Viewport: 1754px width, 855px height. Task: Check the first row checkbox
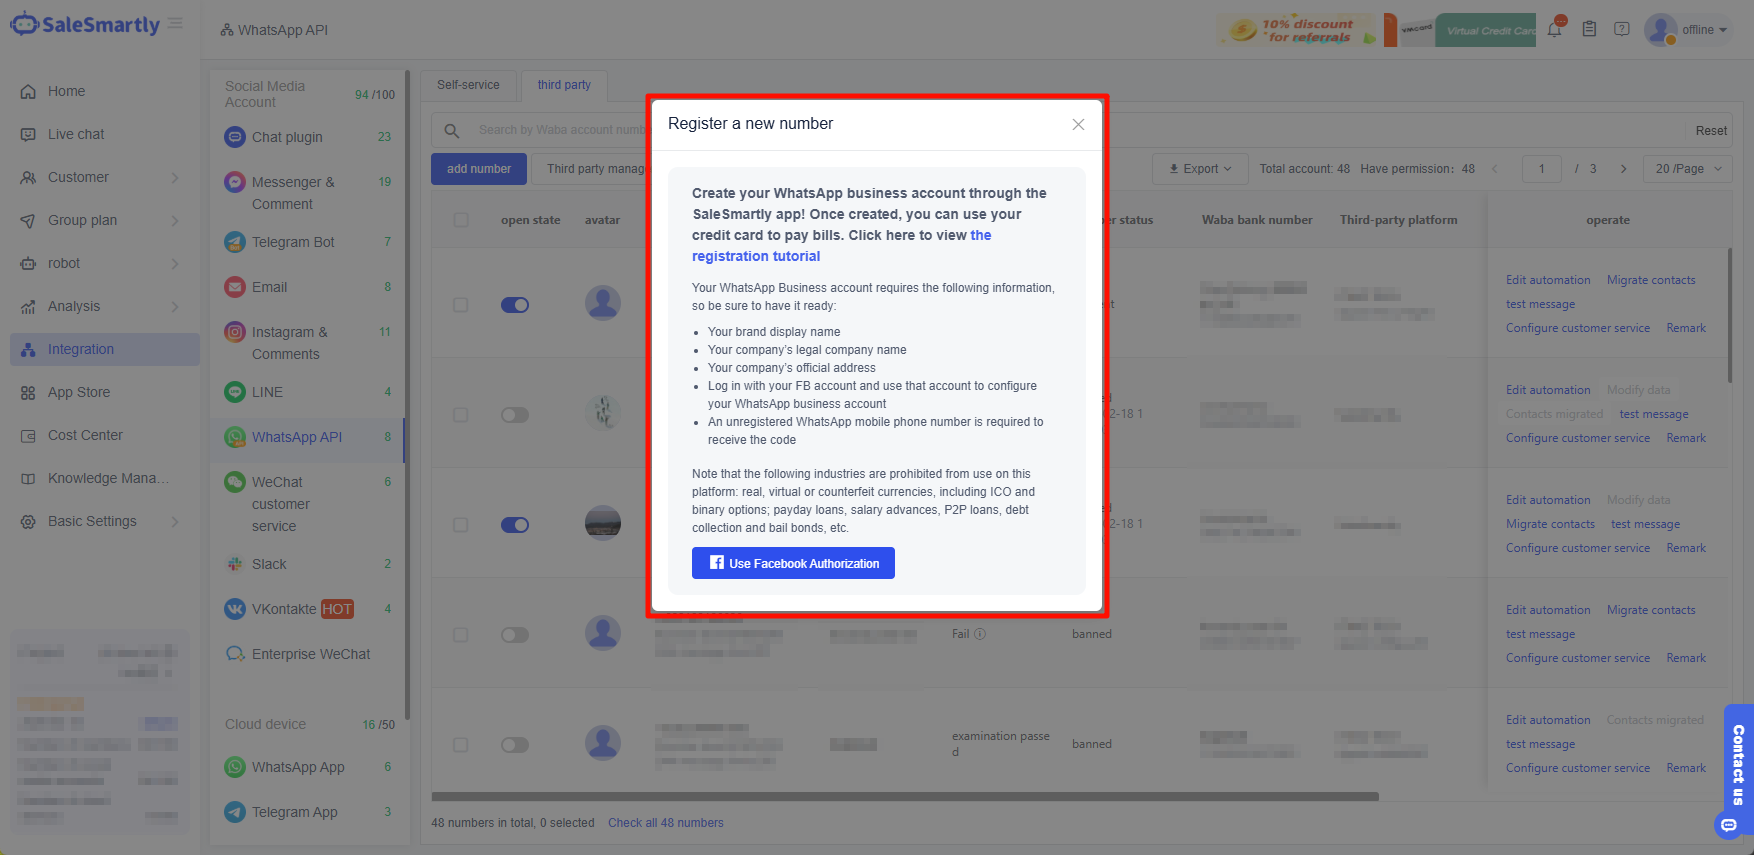point(461,305)
